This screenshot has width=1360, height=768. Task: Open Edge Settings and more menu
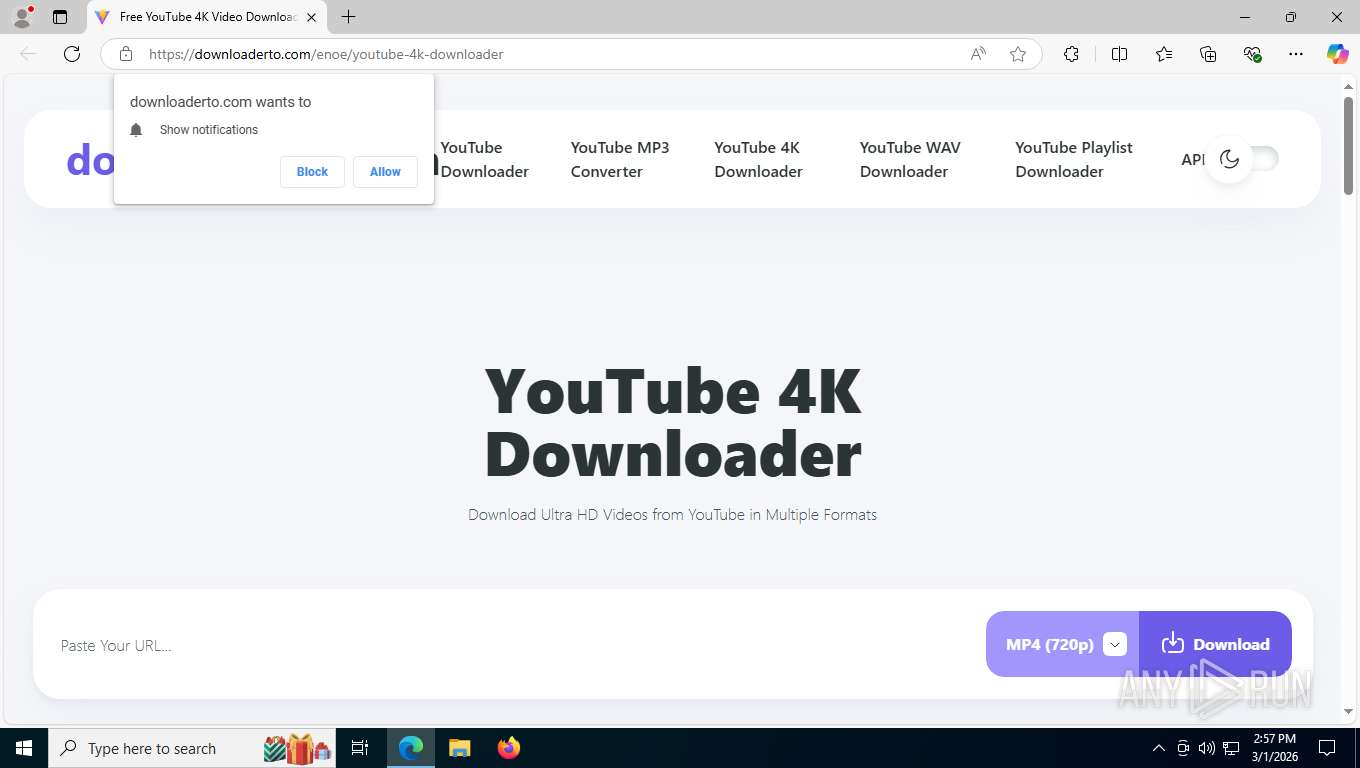click(1296, 54)
